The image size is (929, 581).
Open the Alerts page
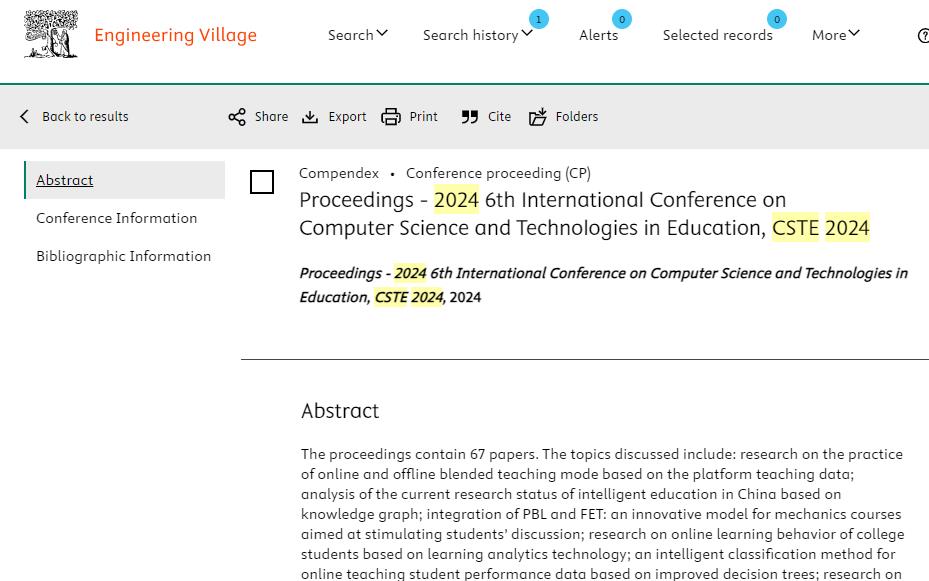[x=598, y=35]
